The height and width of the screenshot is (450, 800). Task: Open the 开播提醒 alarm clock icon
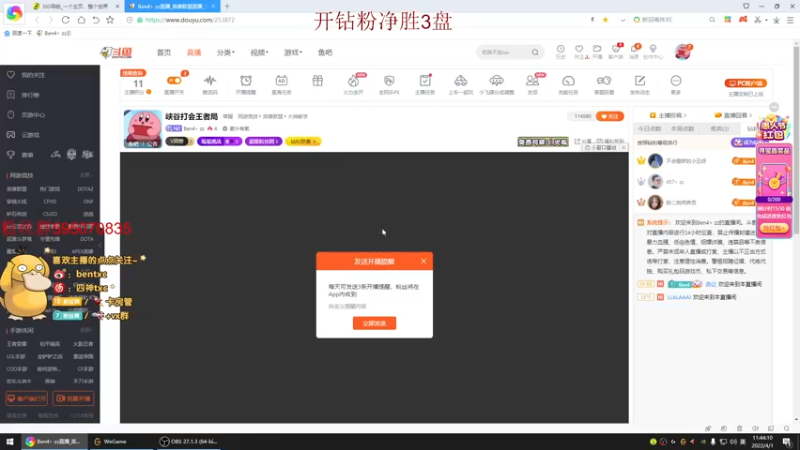tap(246, 81)
